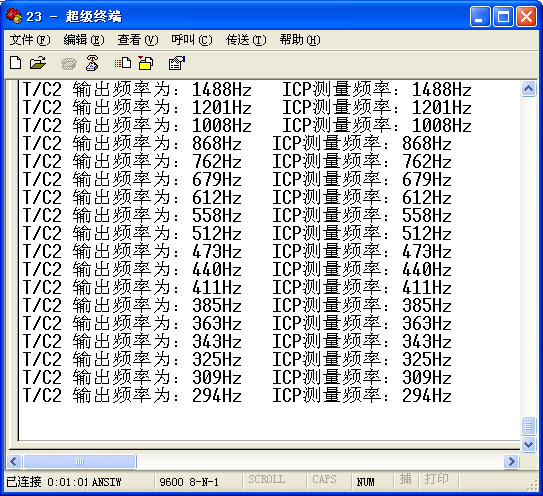Open the 编辑(E) menu

pos(84,40)
